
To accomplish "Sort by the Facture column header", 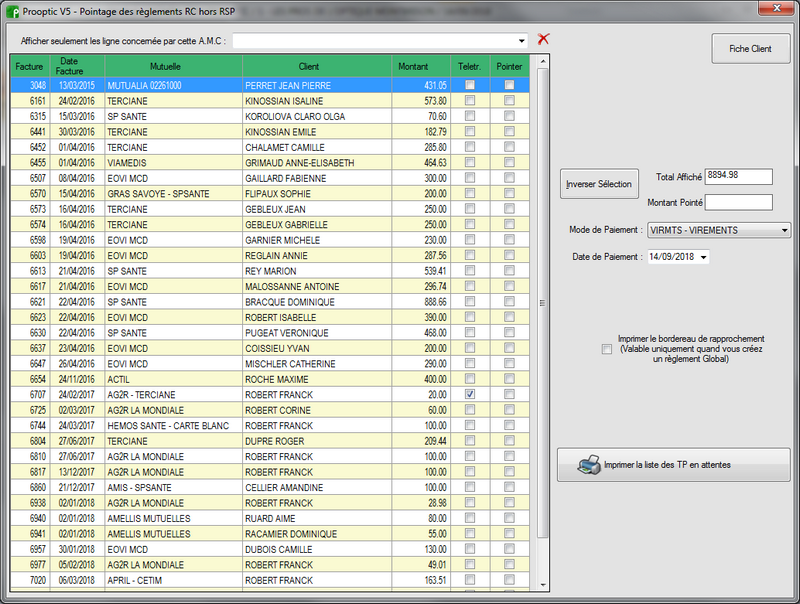I will pos(30,66).
